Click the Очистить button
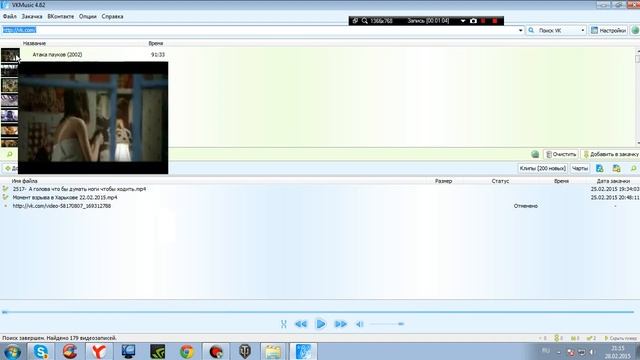 pyautogui.click(x=561, y=154)
